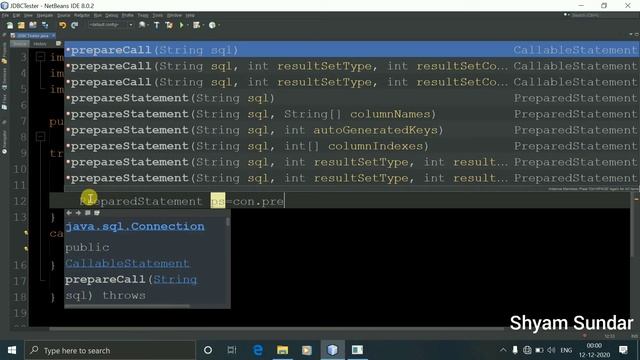Choose prepareStatement with int autoGeneratedKeys
This screenshot has height=360, width=640.
tap(352, 130)
